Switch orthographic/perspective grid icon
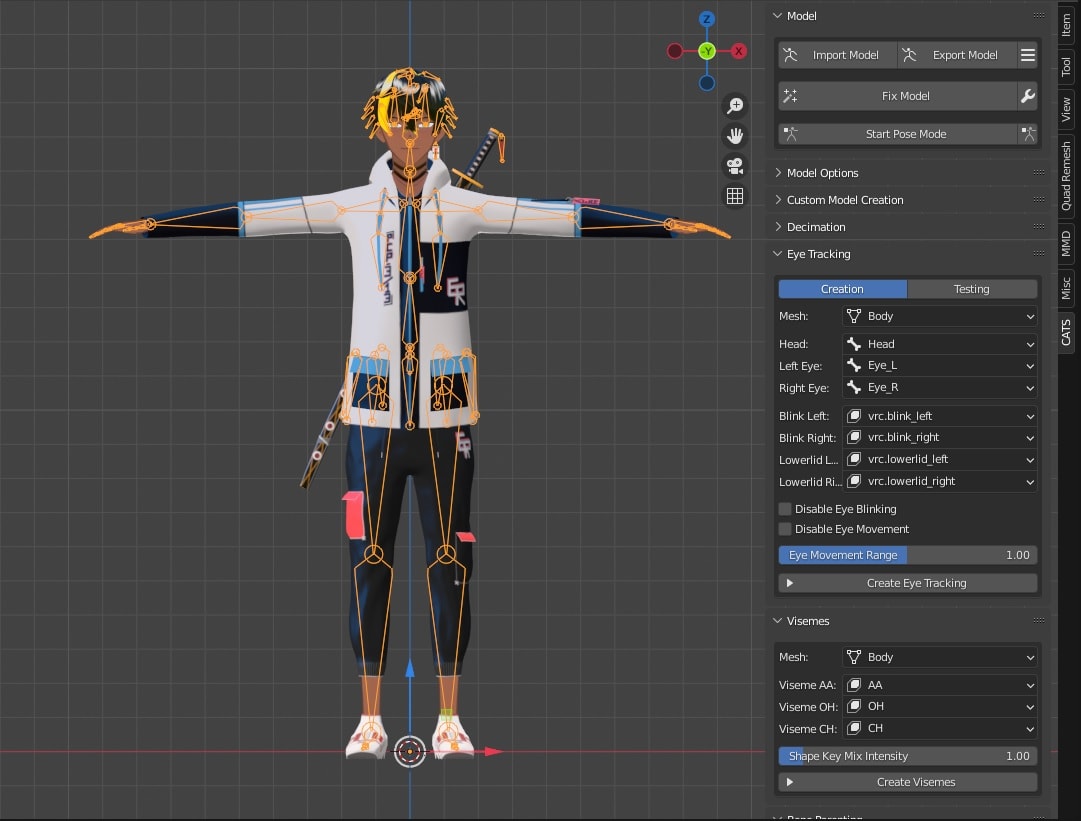The image size is (1081, 821). click(x=735, y=196)
